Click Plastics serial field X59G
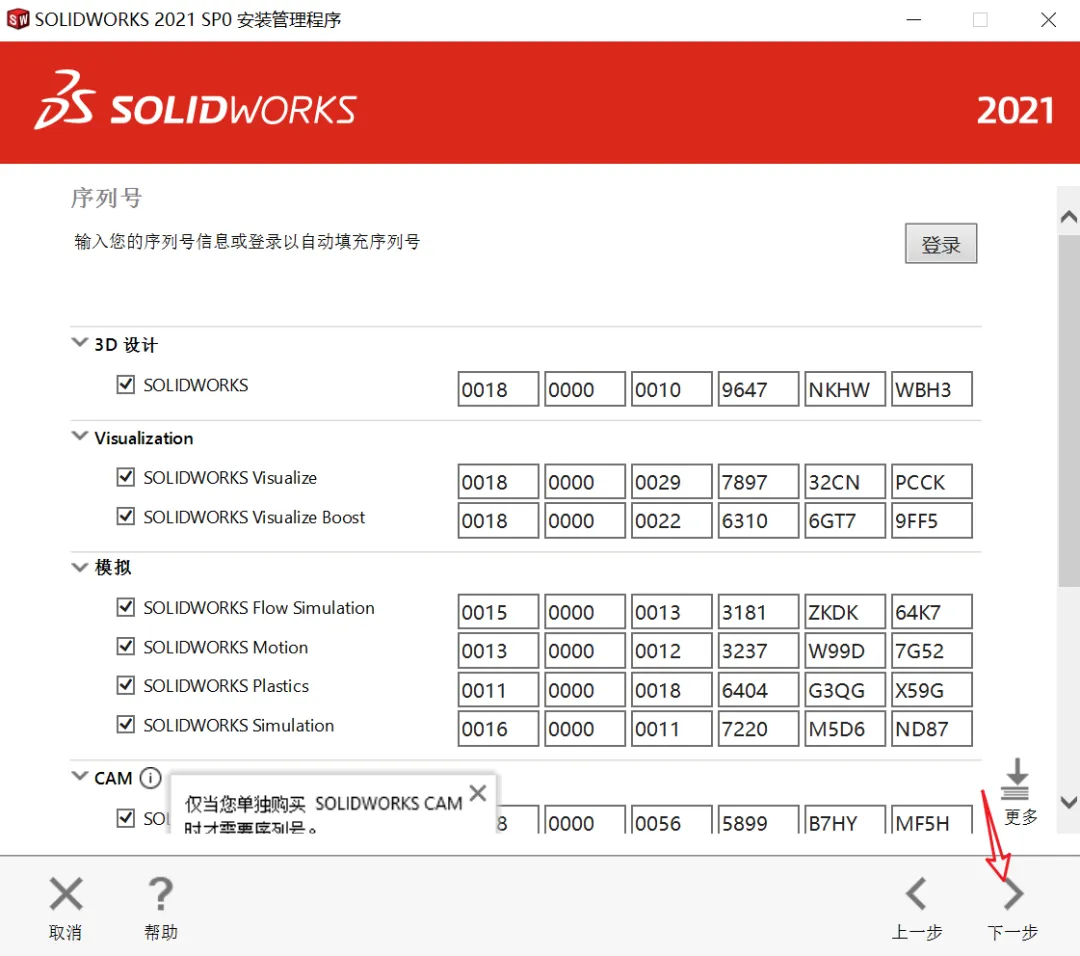Viewport: 1080px width, 956px height. pos(932,690)
